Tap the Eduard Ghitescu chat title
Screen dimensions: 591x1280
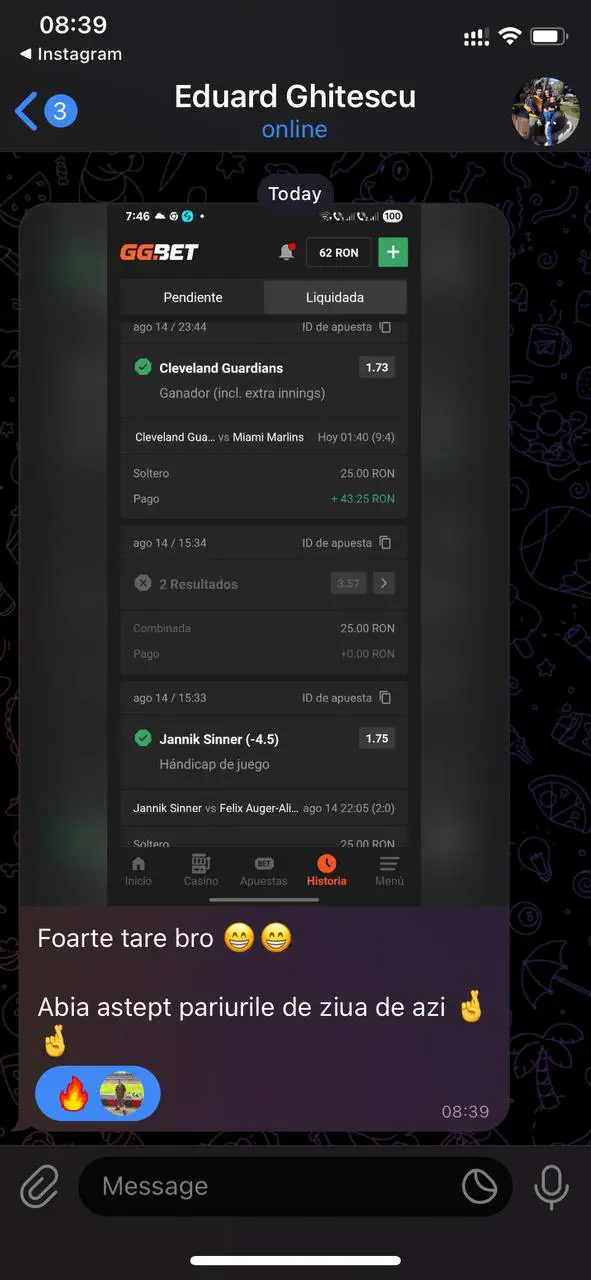295,97
